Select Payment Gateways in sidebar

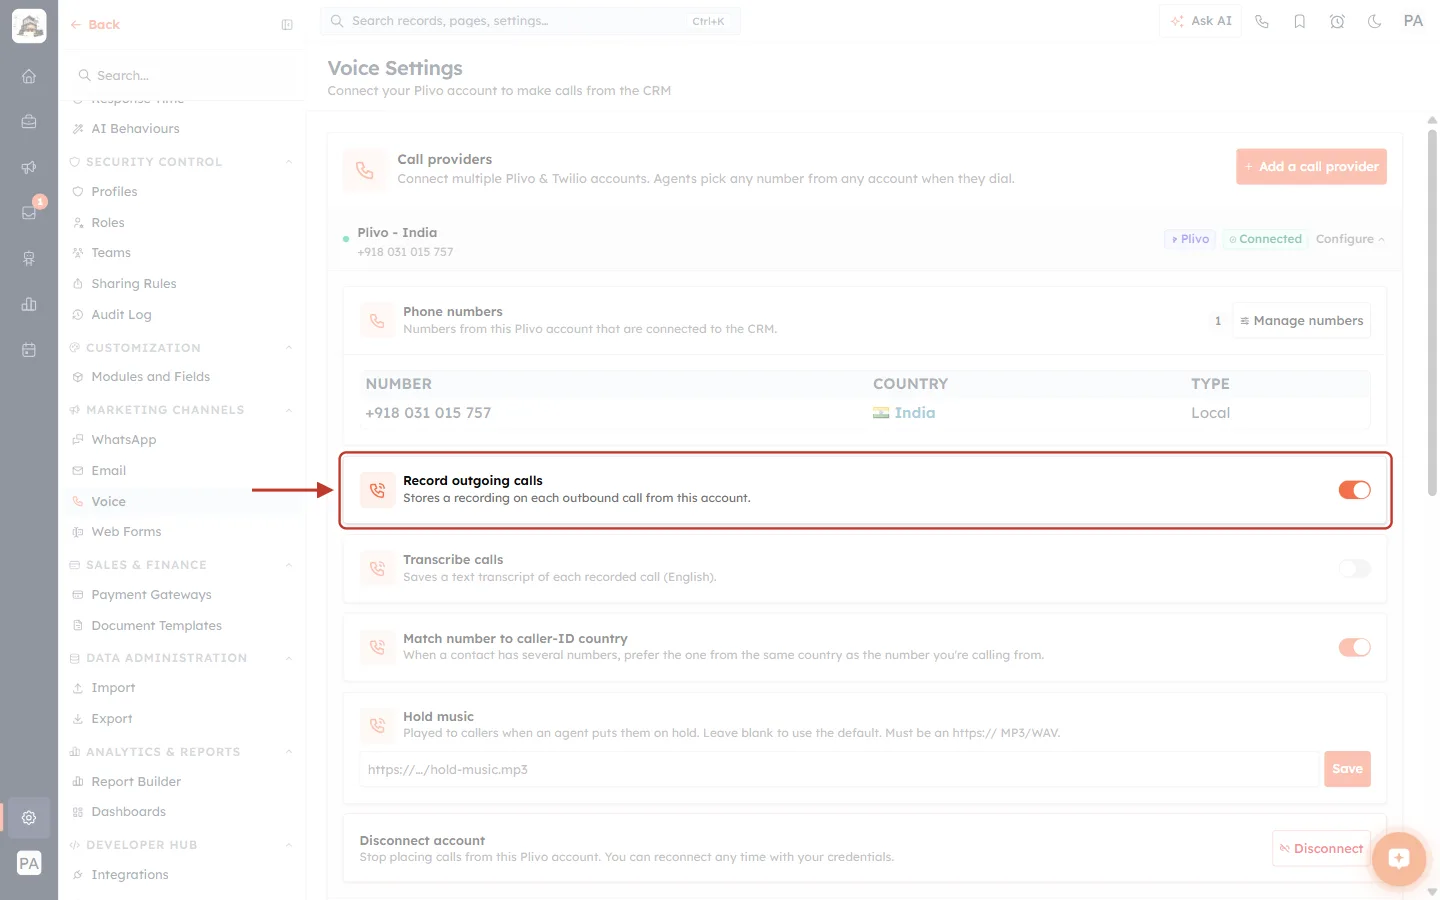151,595
